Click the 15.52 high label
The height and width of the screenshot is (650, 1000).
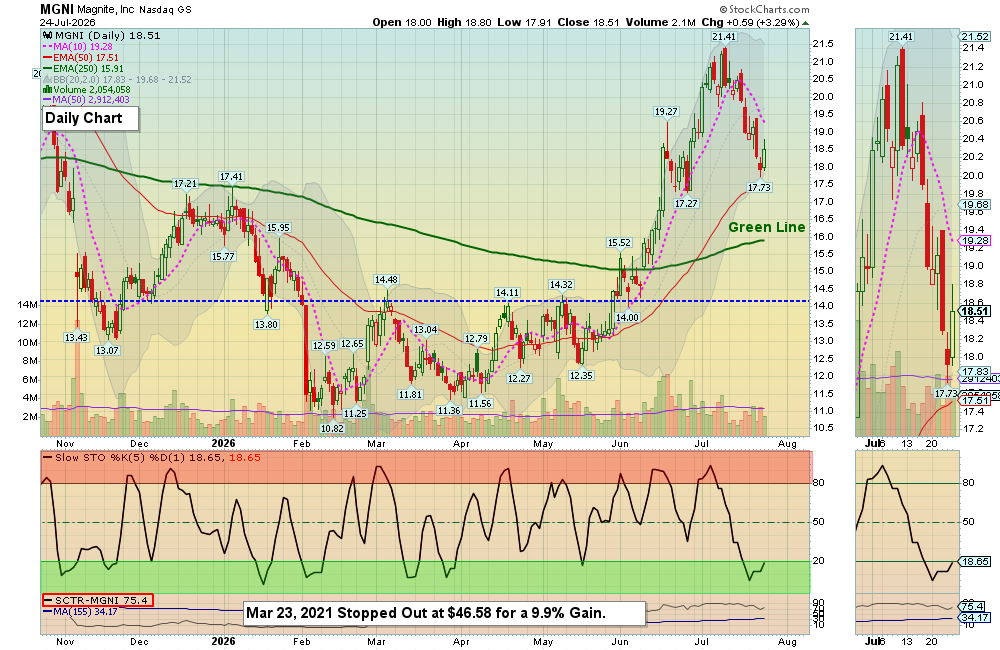619,242
